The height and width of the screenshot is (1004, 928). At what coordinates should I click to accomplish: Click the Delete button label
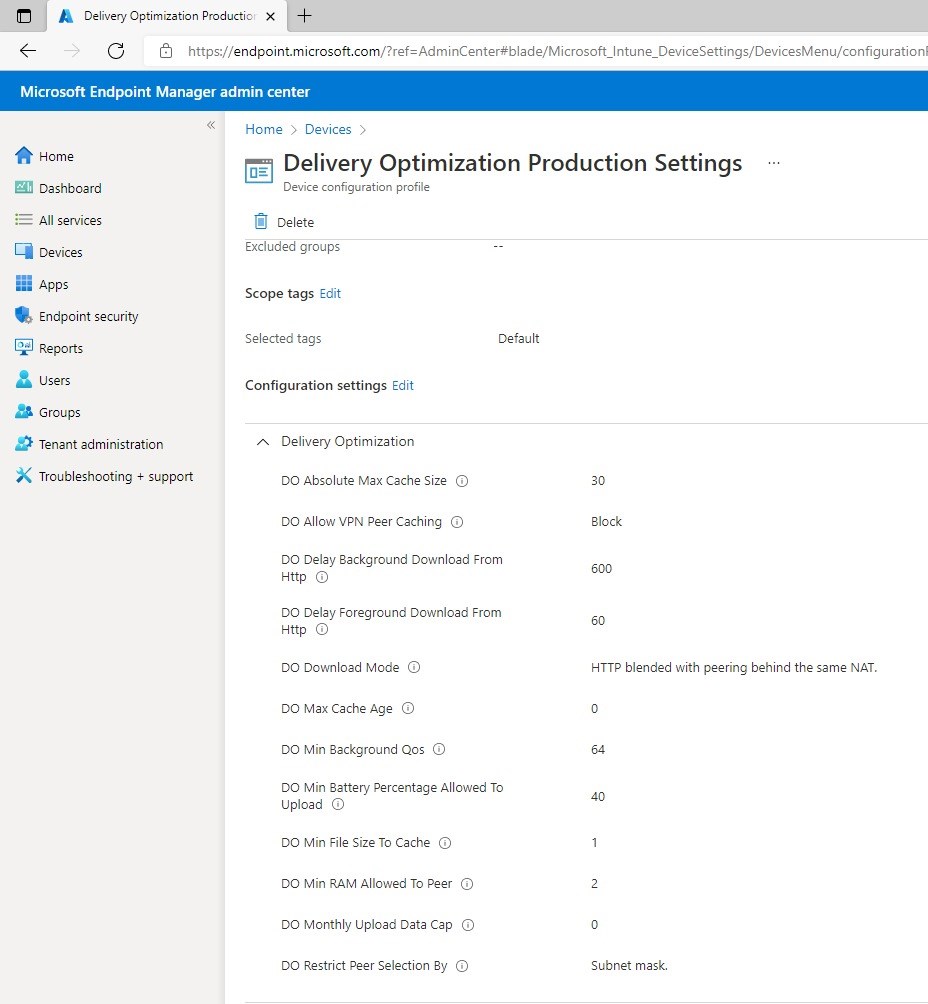(295, 222)
